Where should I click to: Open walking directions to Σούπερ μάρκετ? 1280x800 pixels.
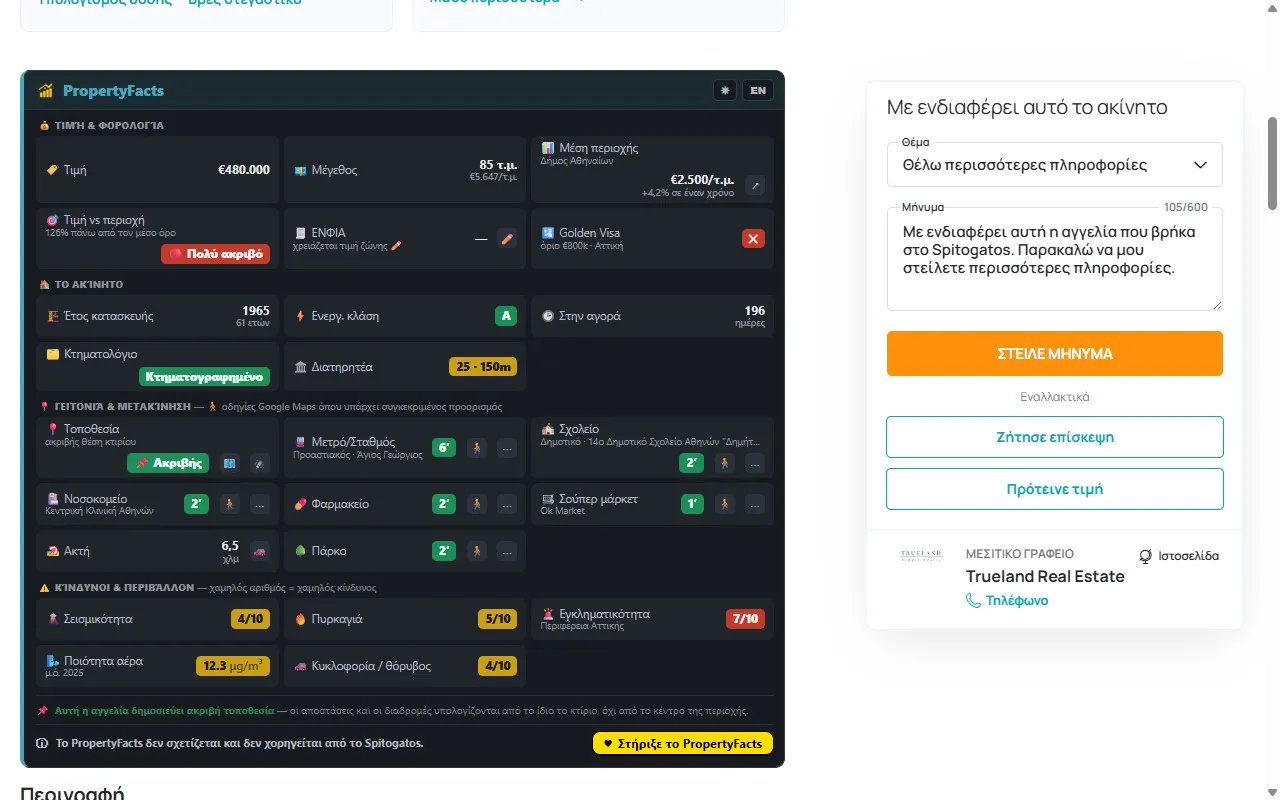pyautogui.click(x=725, y=504)
